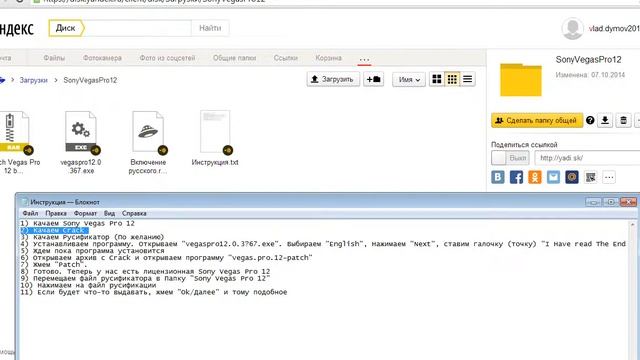Click Сделать папку общей button
This screenshot has width=640, height=360.
(537, 120)
